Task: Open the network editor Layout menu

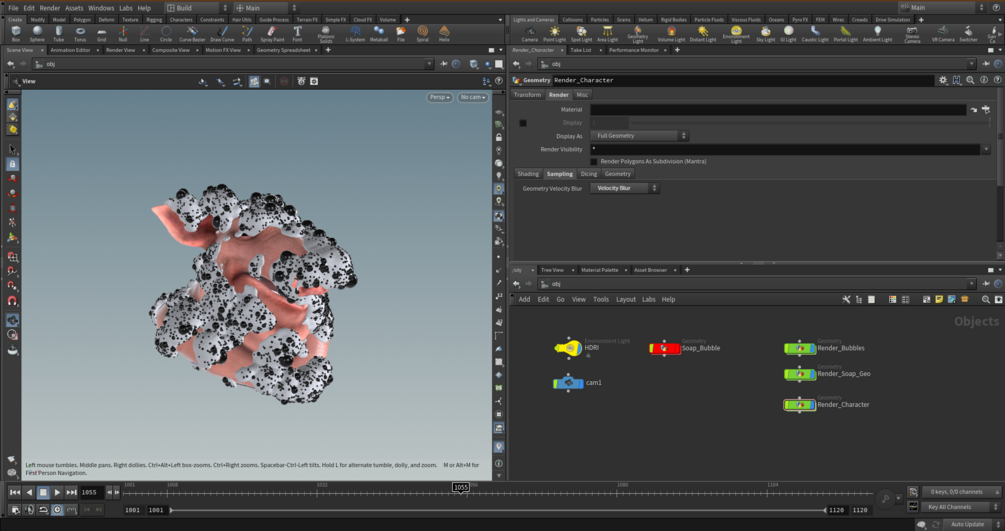Action: 626,299
